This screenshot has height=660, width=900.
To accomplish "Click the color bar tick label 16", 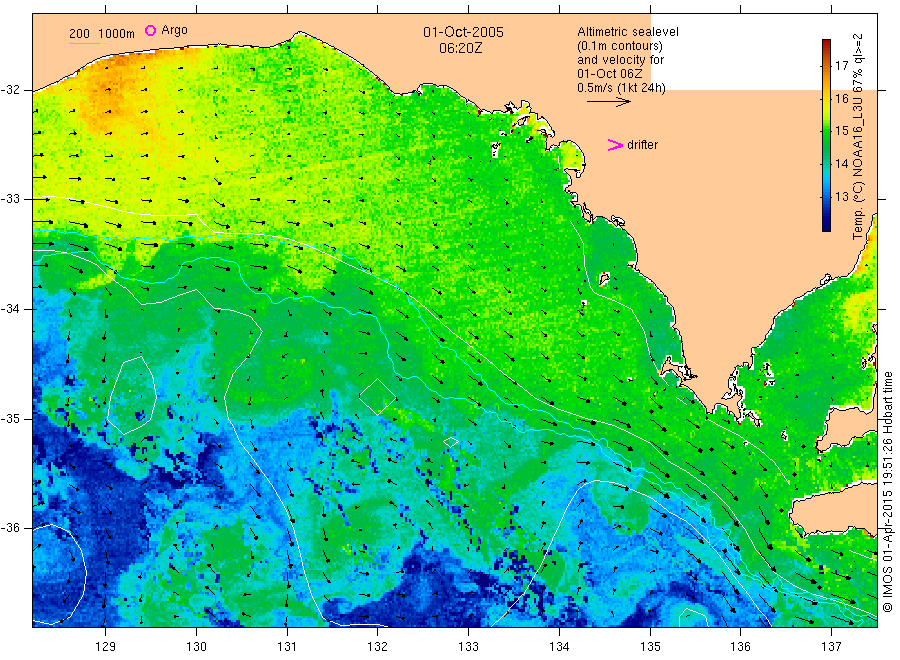I will [x=841, y=98].
